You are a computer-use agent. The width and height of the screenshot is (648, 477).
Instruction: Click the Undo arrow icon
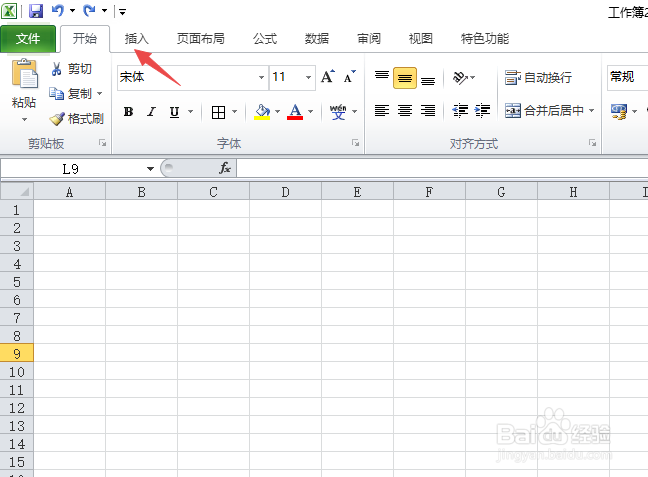(58, 10)
